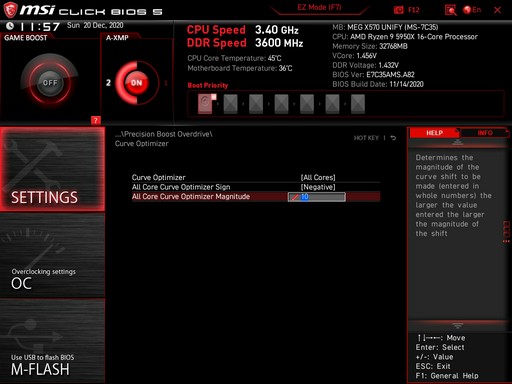Select the fifth boot priority device slot

[307, 104]
